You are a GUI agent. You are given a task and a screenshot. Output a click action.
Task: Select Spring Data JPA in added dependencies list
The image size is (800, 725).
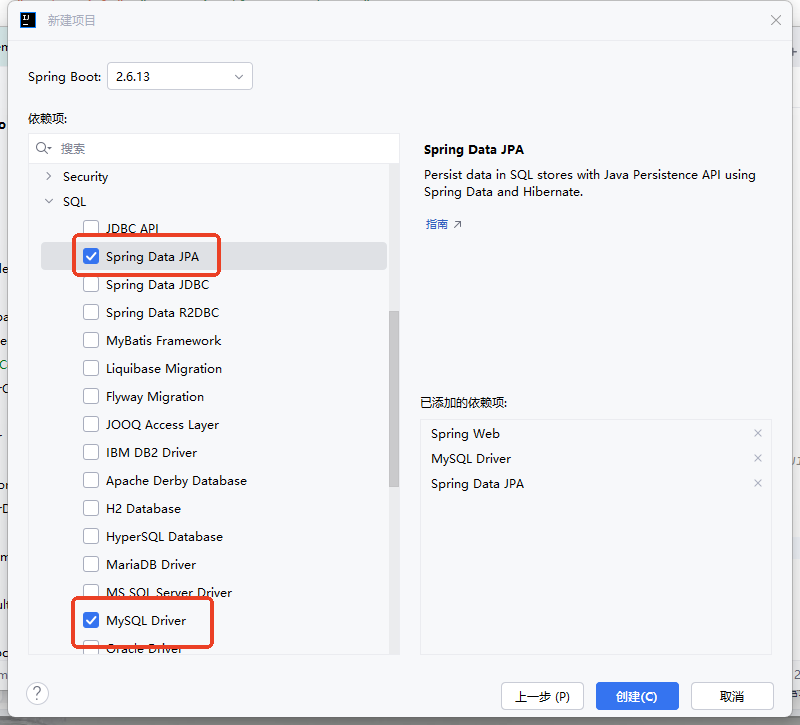(x=477, y=484)
